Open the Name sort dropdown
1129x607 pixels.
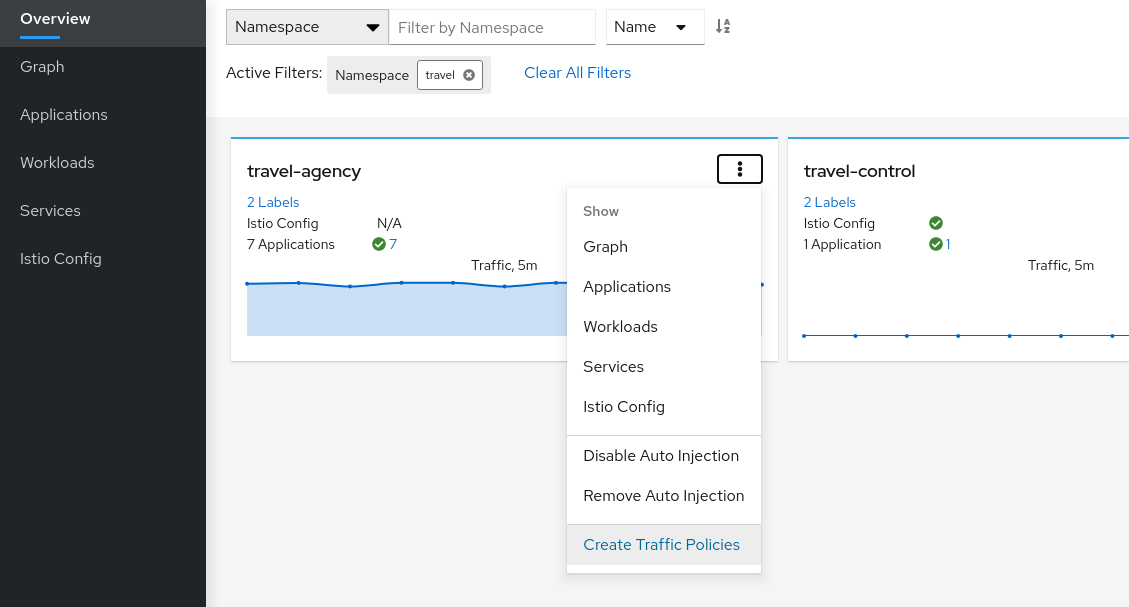pos(655,27)
